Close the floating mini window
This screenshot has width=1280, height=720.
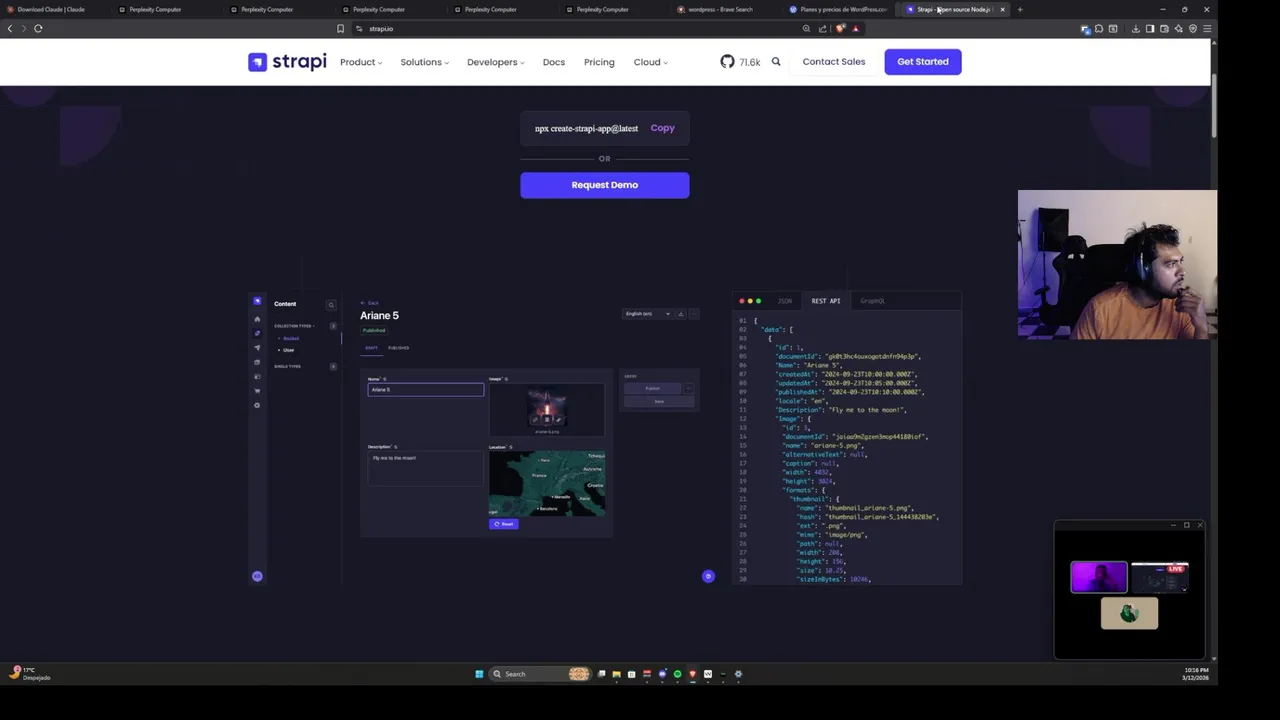(x=1200, y=525)
